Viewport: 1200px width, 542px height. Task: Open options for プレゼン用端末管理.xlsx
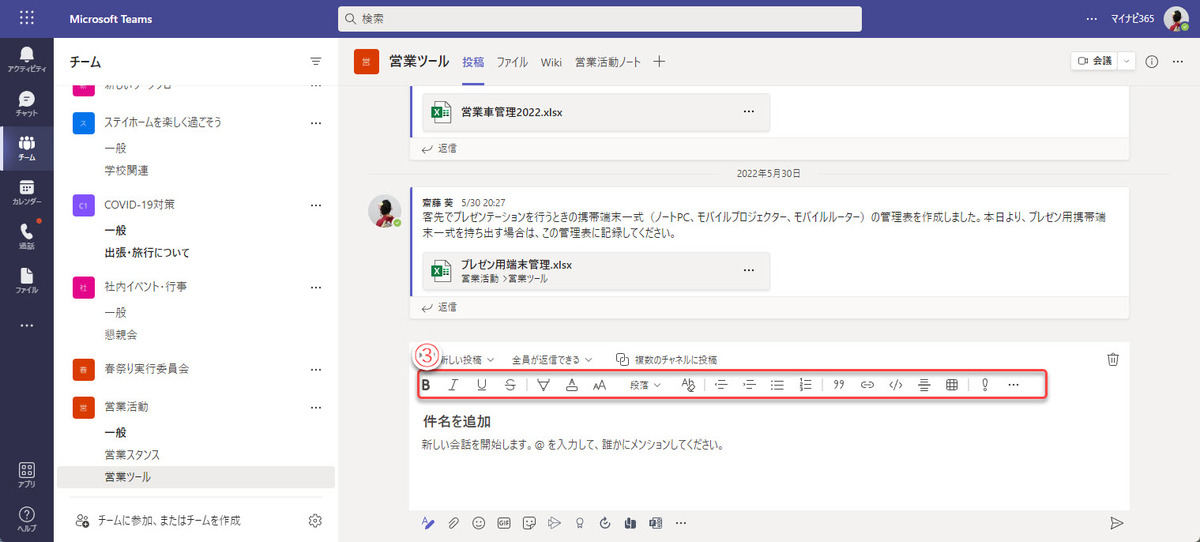[748, 270]
